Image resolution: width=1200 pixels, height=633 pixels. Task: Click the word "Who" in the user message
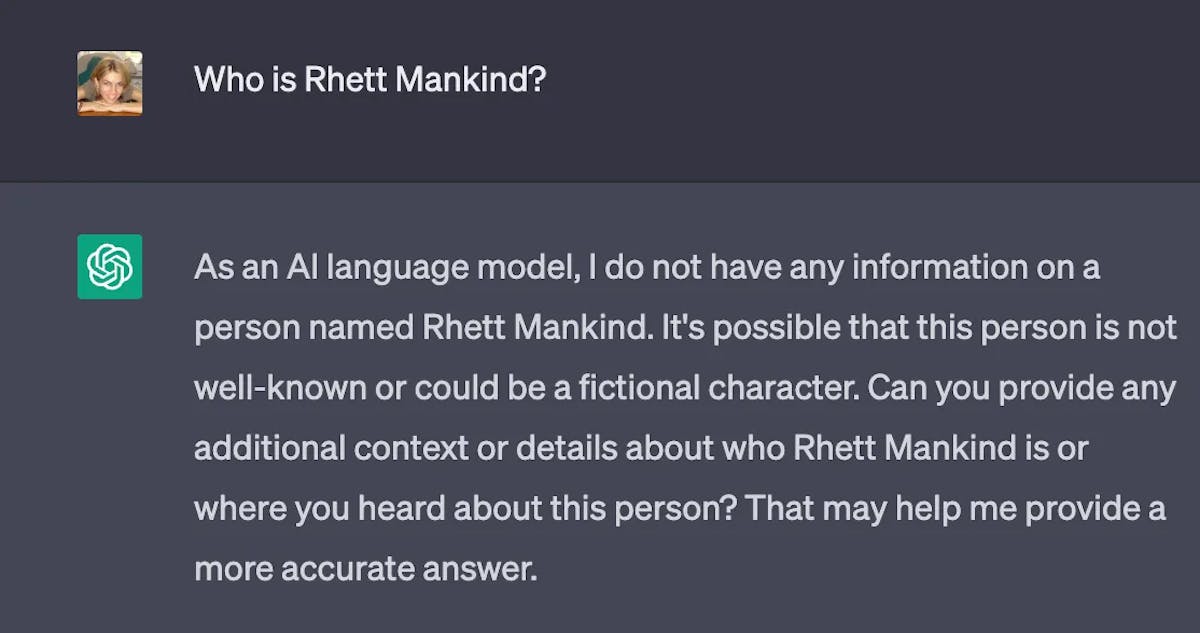(x=227, y=79)
